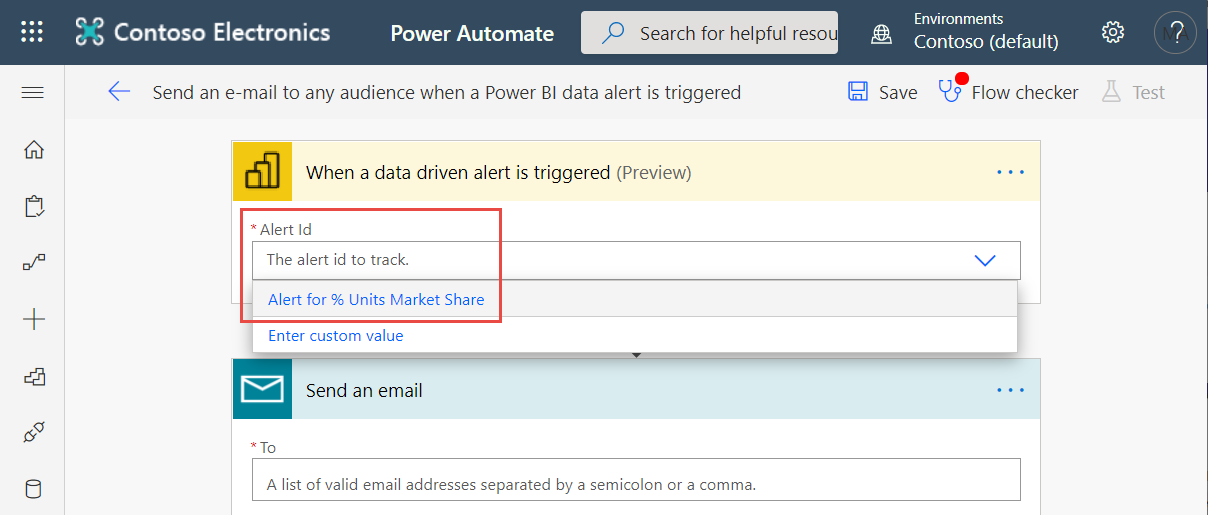This screenshot has height=515, width=1208.
Task: Open Action items clipboard icon
Action: click(x=34, y=207)
